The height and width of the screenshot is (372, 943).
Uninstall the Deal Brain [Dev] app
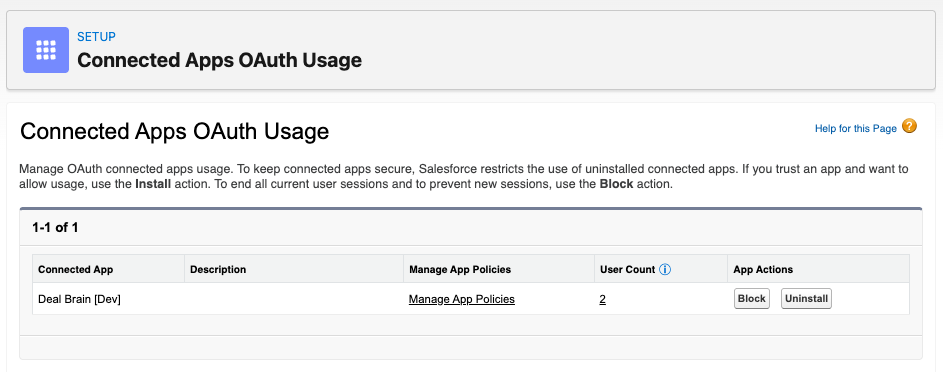[806, 299]
